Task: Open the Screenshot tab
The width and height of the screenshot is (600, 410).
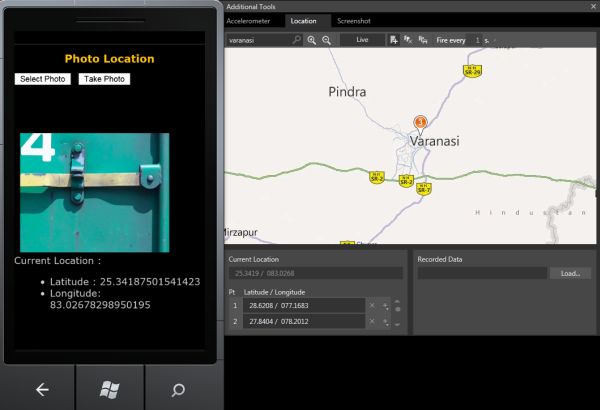Action: [x=354, y=21]
